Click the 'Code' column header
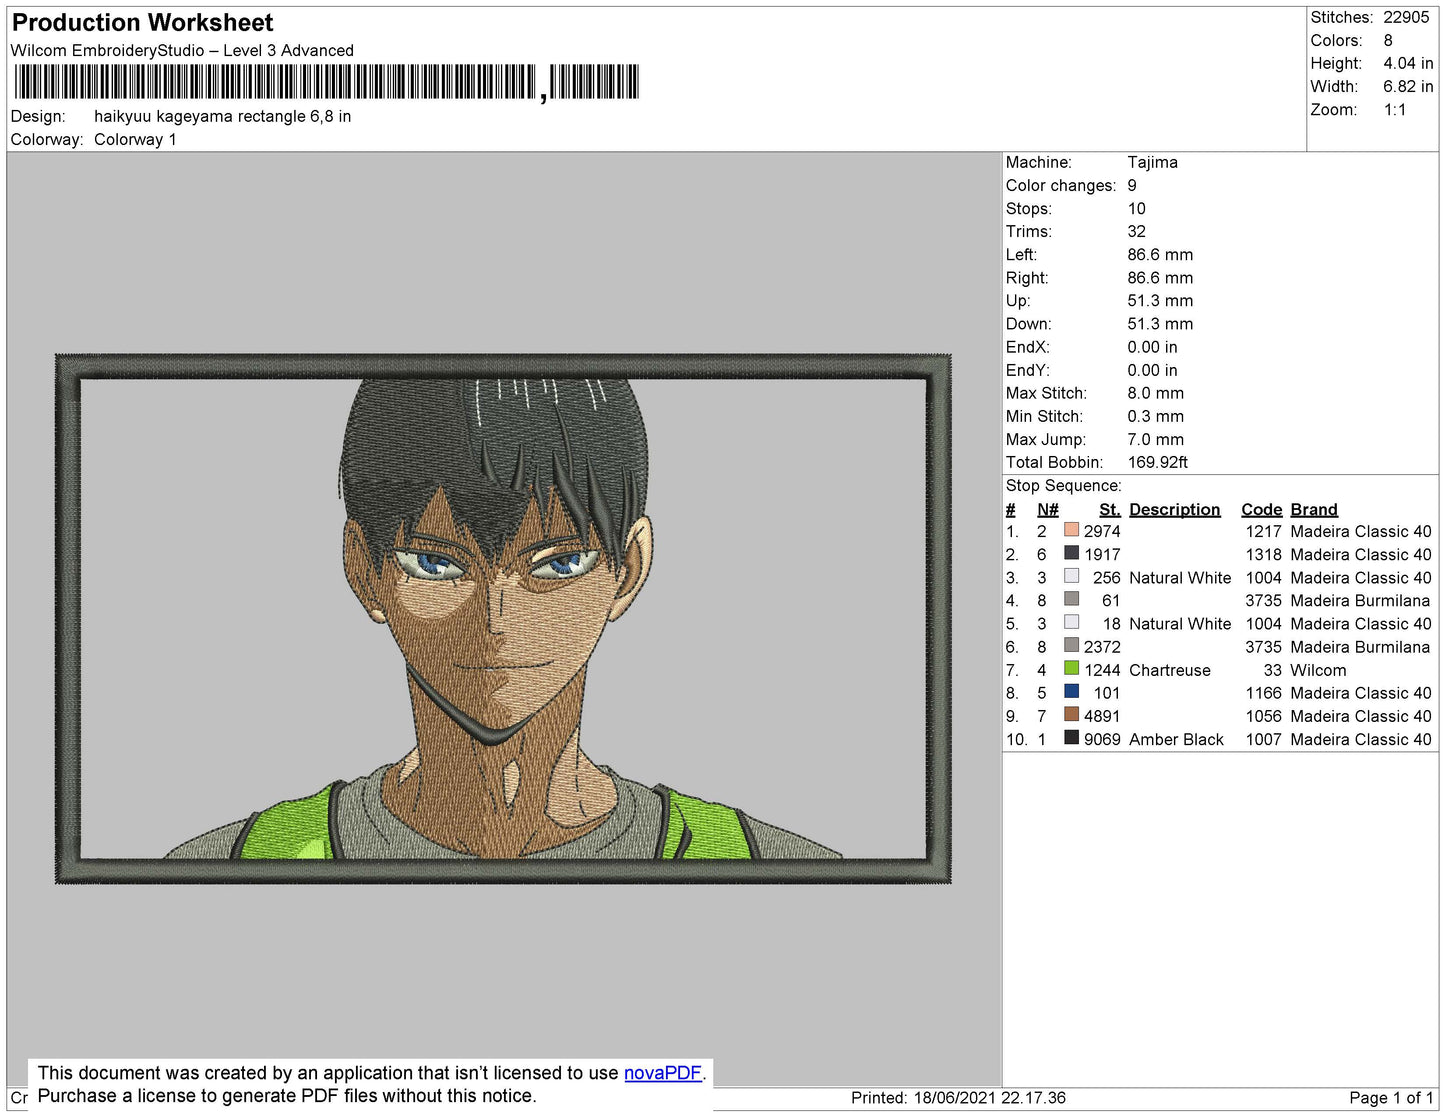Viewport: 1445px width, 1117px height. [x=1261, y=510]
